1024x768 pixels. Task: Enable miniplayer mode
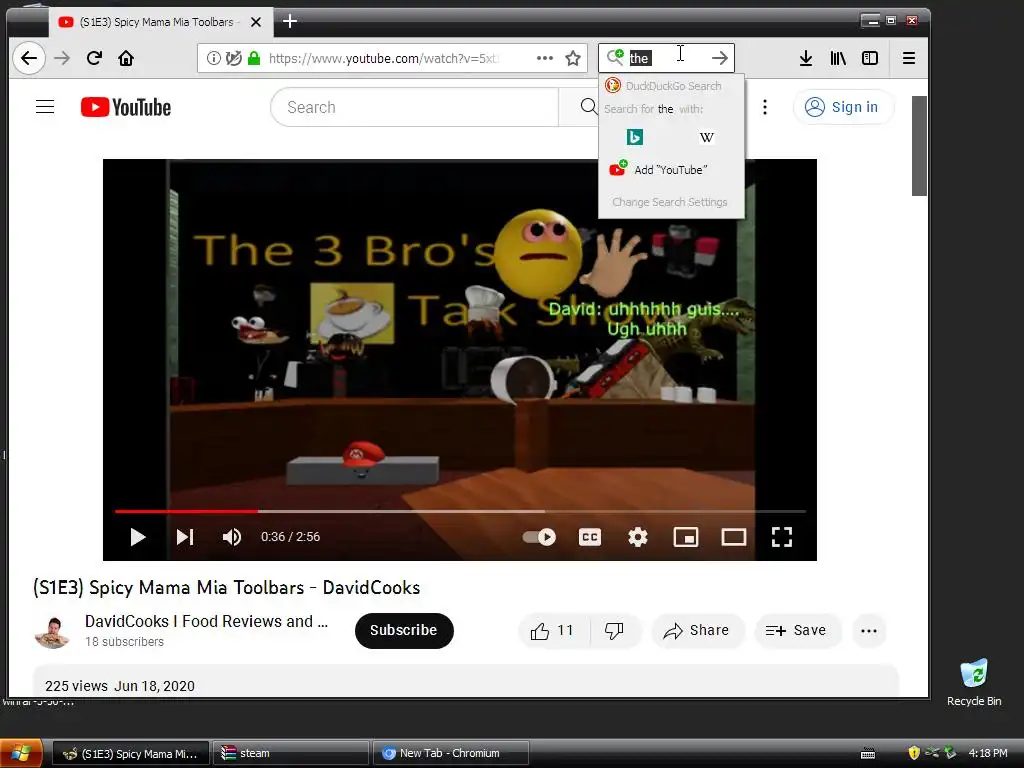click(x=686, y=537)
